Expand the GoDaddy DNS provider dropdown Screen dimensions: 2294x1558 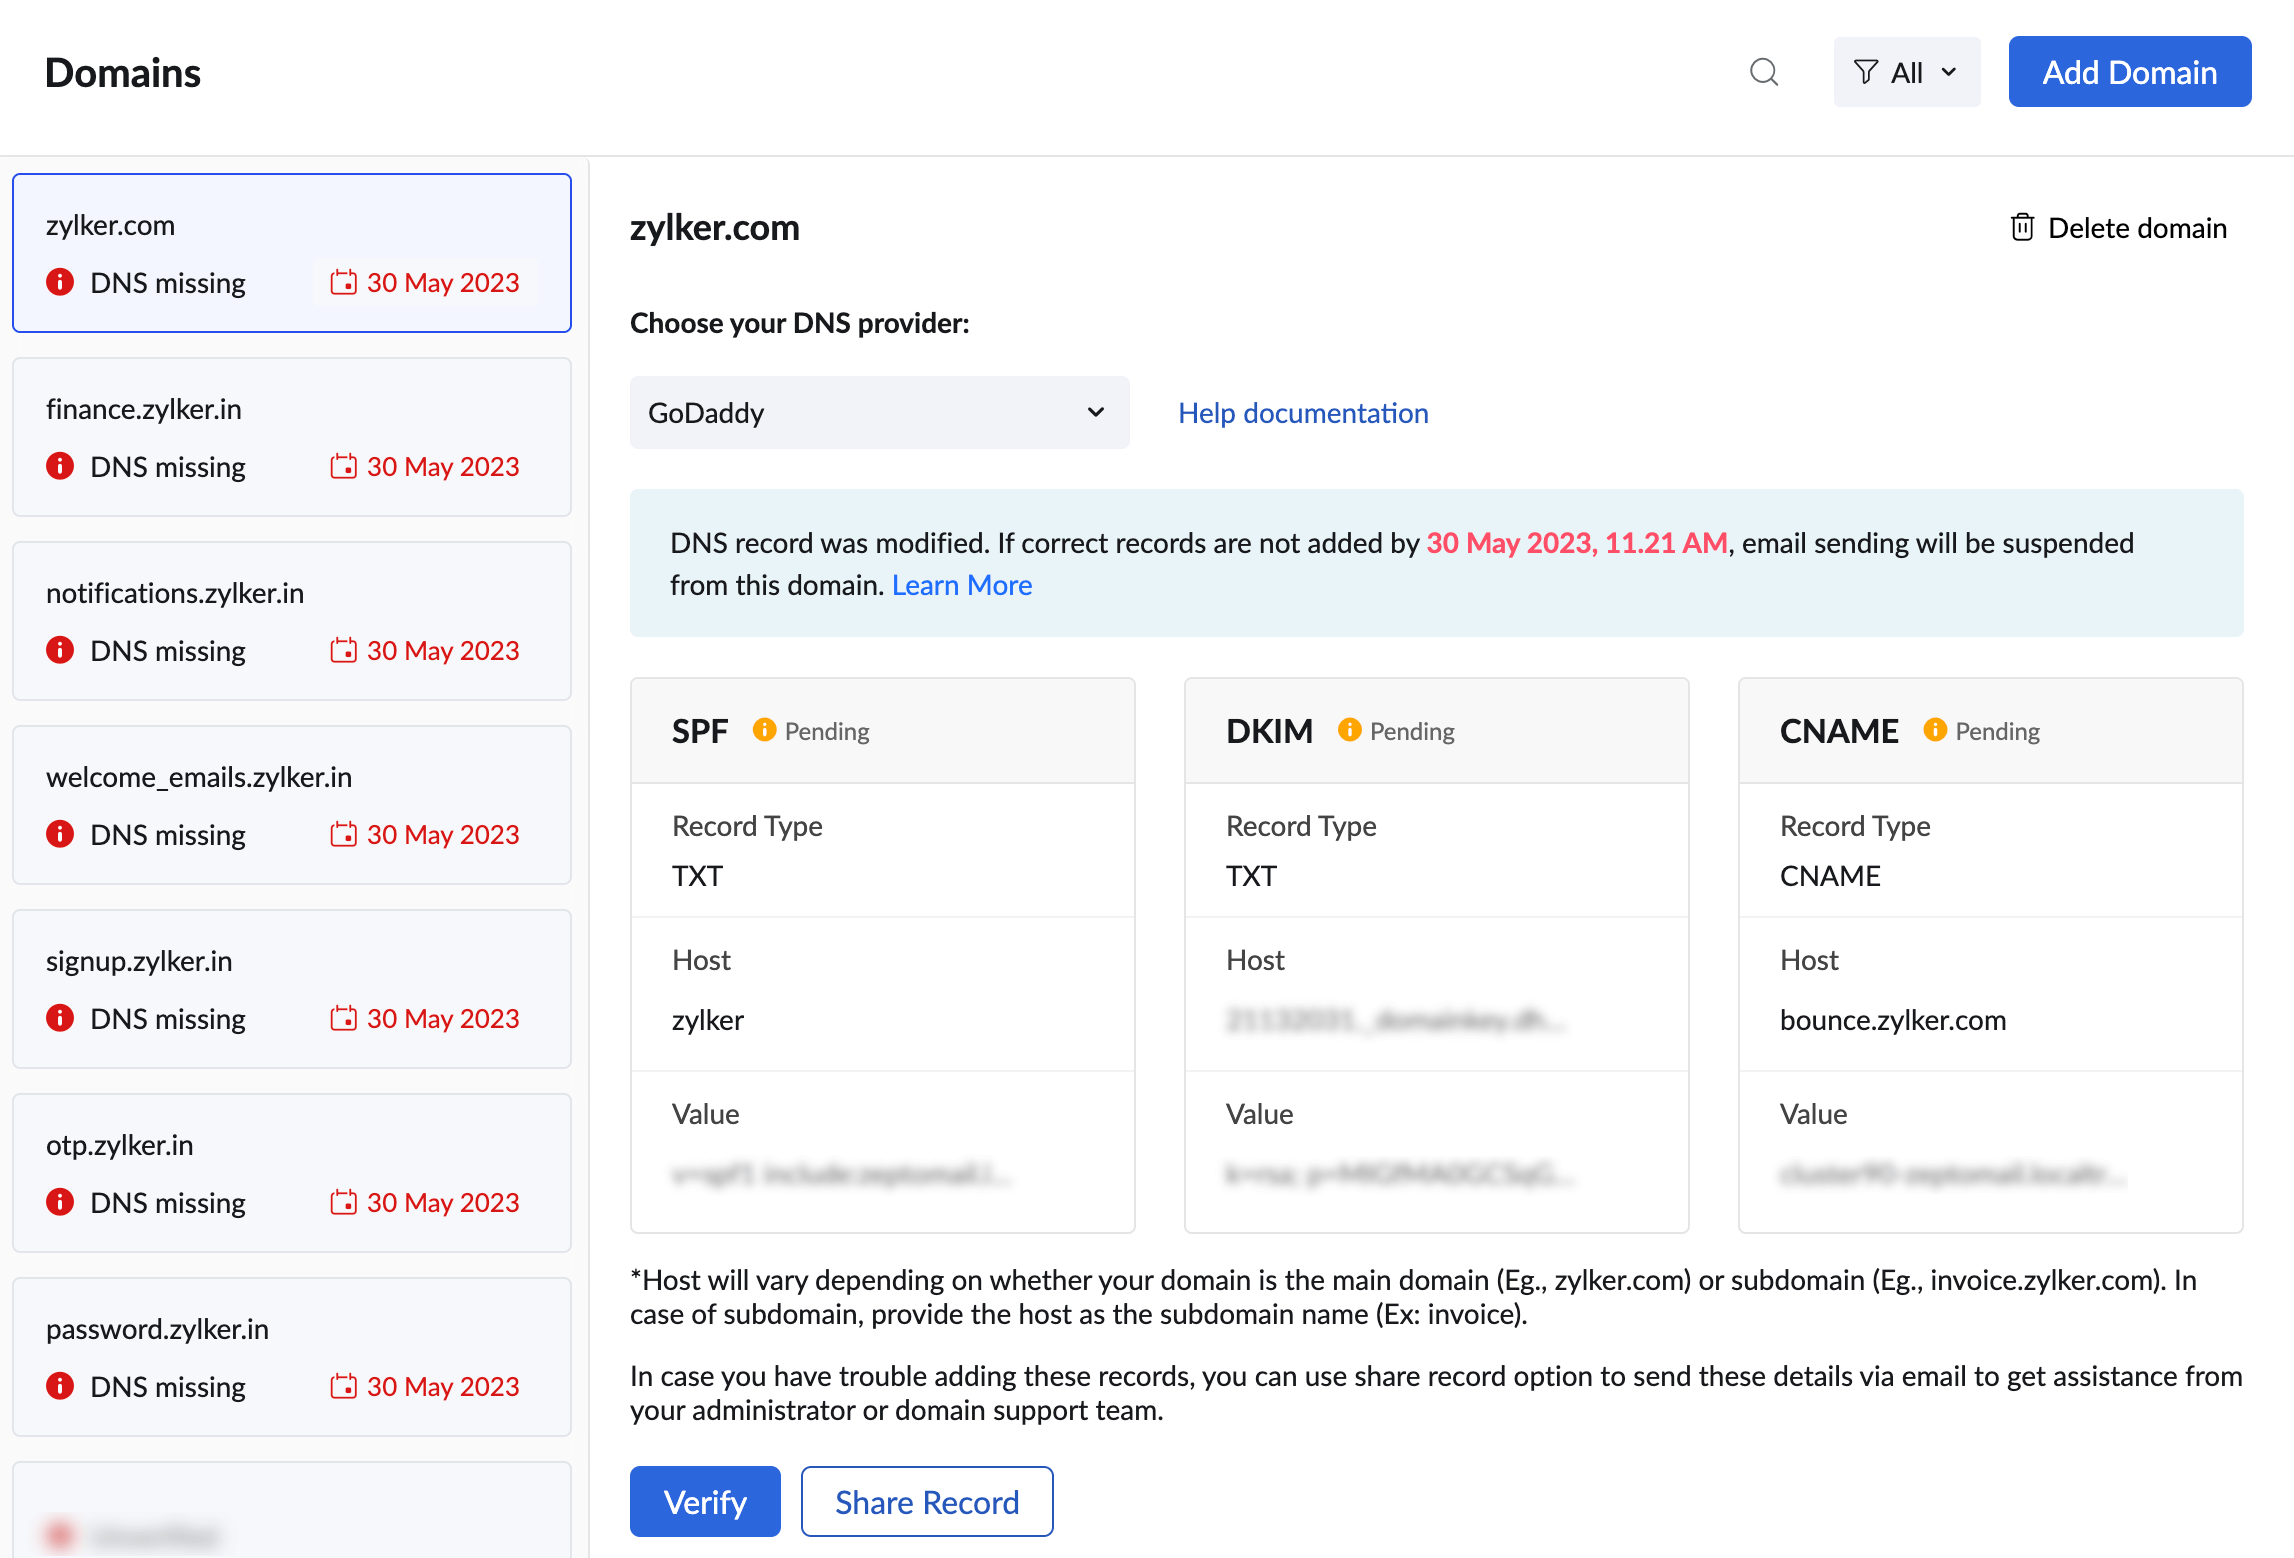tap(878, 413)
